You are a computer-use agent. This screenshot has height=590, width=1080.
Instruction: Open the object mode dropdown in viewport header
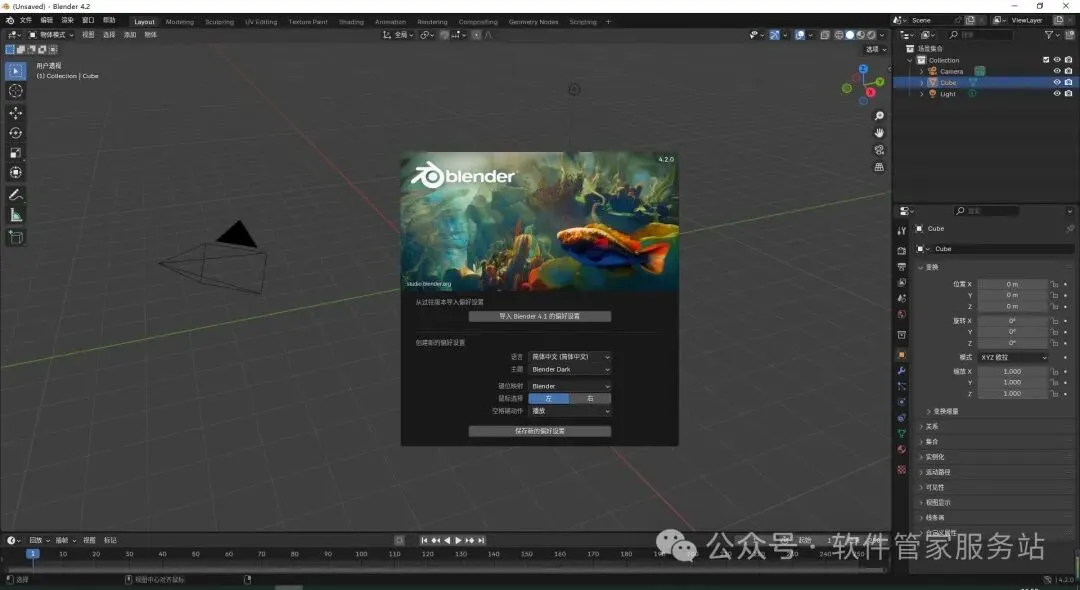[51, 34]
